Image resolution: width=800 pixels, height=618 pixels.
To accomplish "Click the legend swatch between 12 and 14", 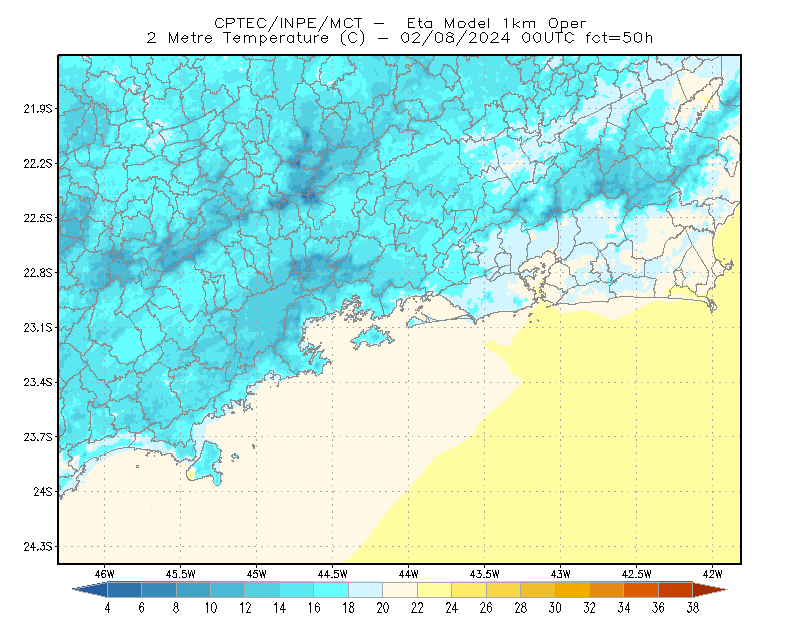I will point(262,590).
